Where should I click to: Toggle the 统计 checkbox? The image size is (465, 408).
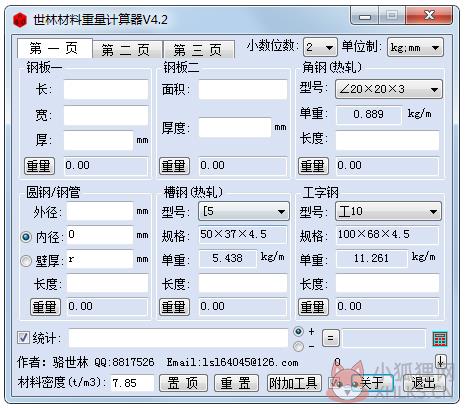(x=23, y=338)
